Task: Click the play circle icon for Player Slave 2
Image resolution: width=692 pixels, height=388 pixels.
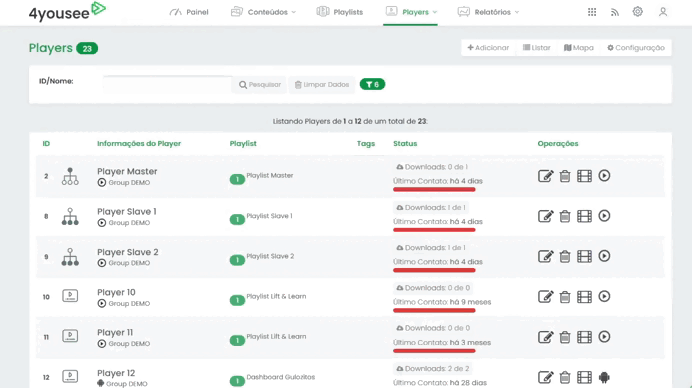Action: (604, 256)
